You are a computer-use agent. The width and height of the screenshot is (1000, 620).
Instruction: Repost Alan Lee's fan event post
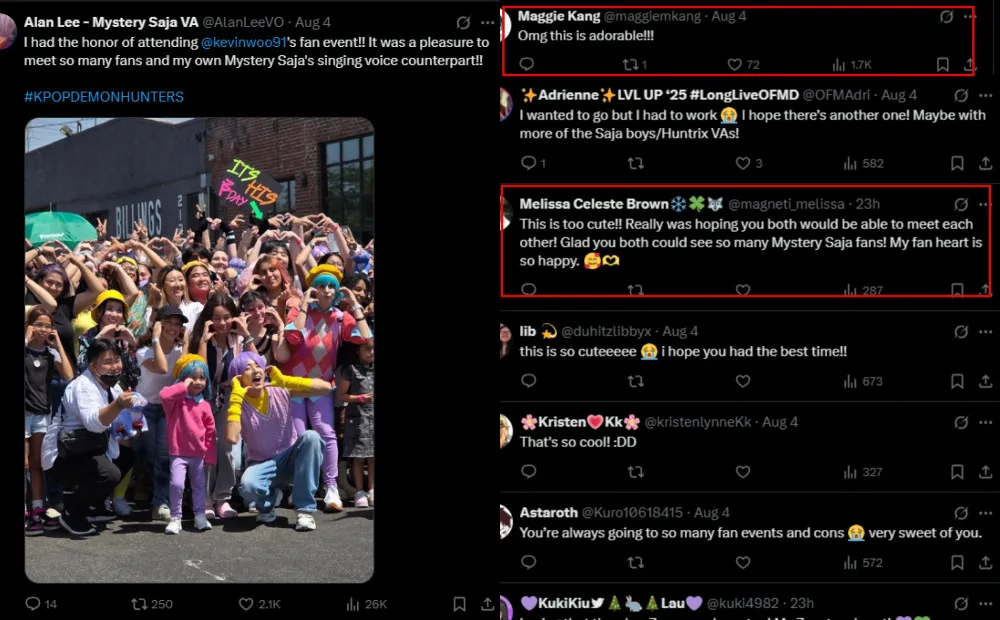click(x=139, y=604)
